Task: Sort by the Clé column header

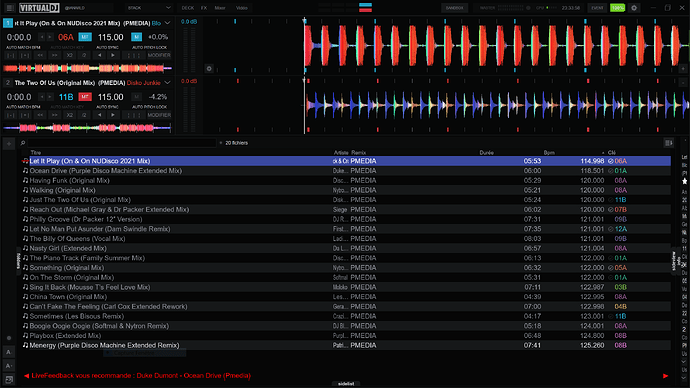Action: (612, 153)
